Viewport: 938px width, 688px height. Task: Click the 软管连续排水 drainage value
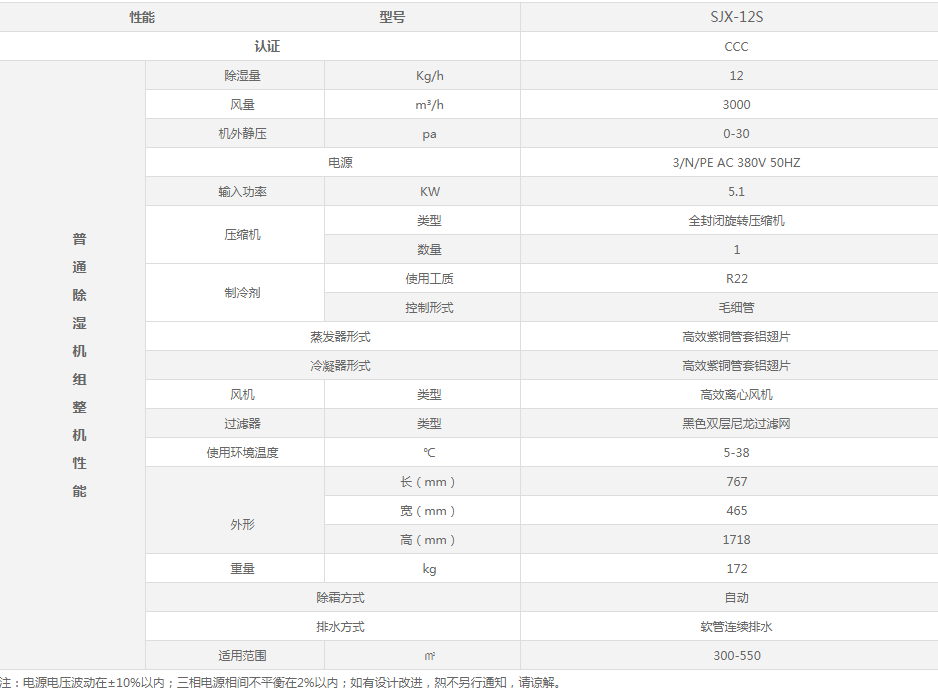(736, 626)
